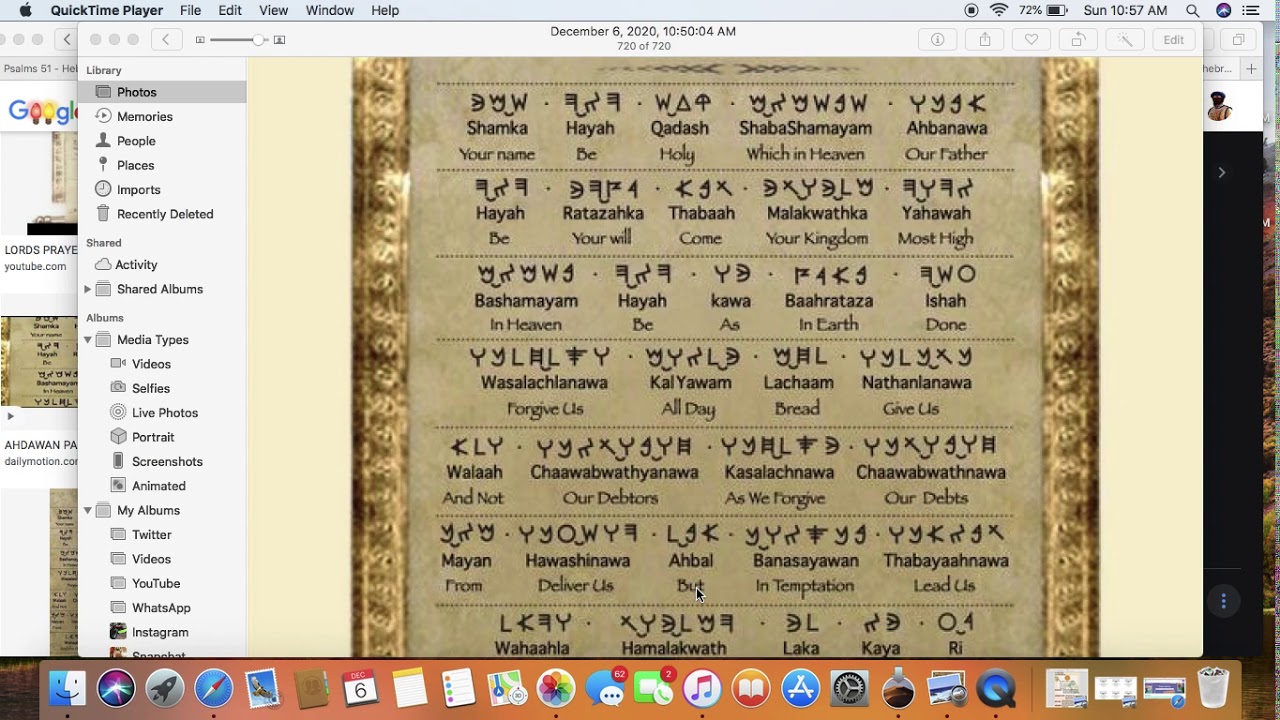Collapse the Media Types disclosure triangle
Viewport: 1280px width, 720px height.
point(87,340)
